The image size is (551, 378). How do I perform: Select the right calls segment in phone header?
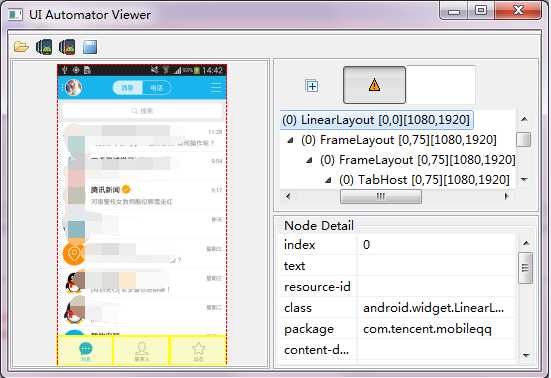point(156,87)
